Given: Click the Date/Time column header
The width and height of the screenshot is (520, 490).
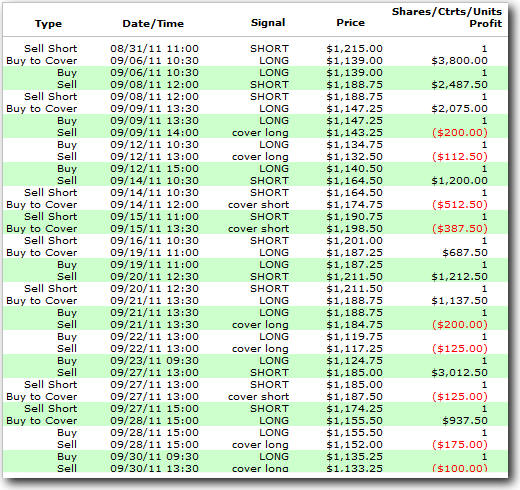Looking at the screenshot, I should pos(153,24).
